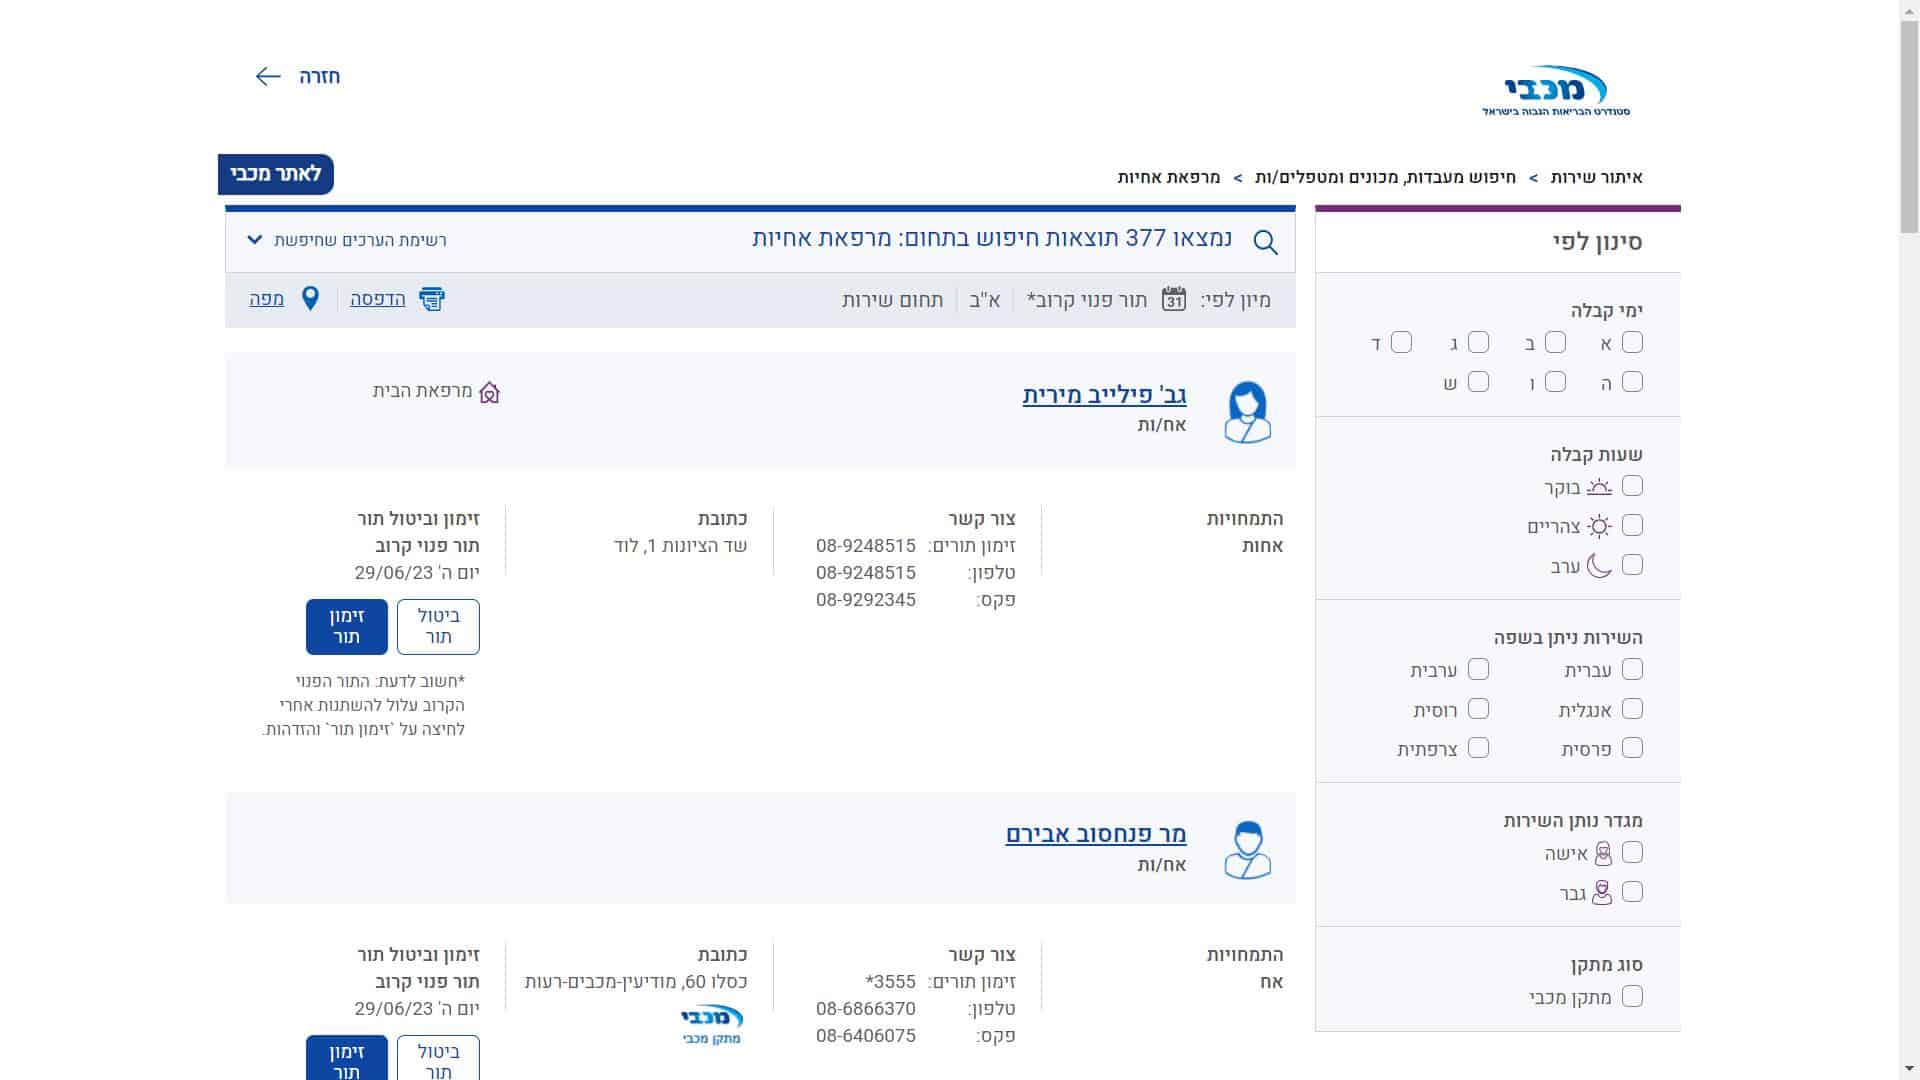
Task: Click the female nurse avatar of פילייב מירית
Action: click(x=1247, y=411)
